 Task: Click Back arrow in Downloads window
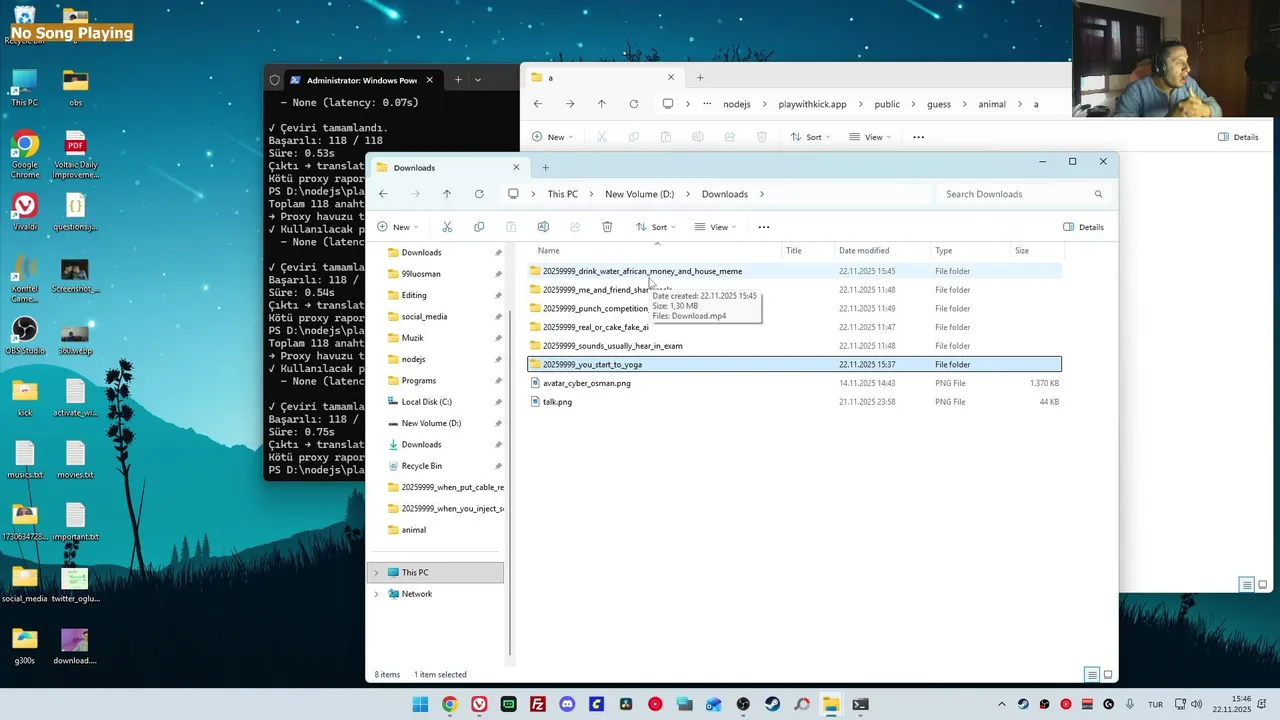(x=383, y=194)
